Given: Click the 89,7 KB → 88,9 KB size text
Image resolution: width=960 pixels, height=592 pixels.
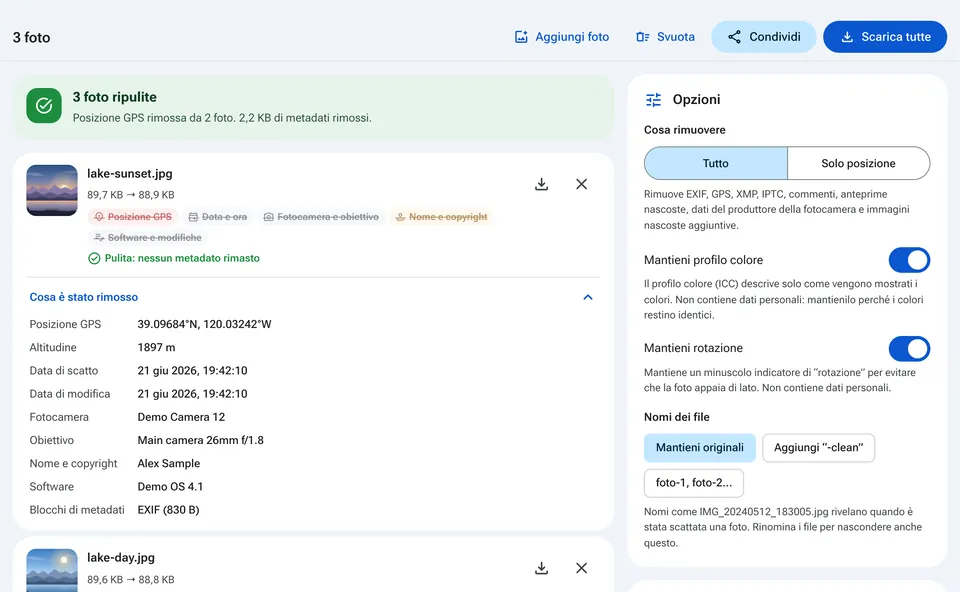Looking at the screenshot, I should (x=131, y=195).
